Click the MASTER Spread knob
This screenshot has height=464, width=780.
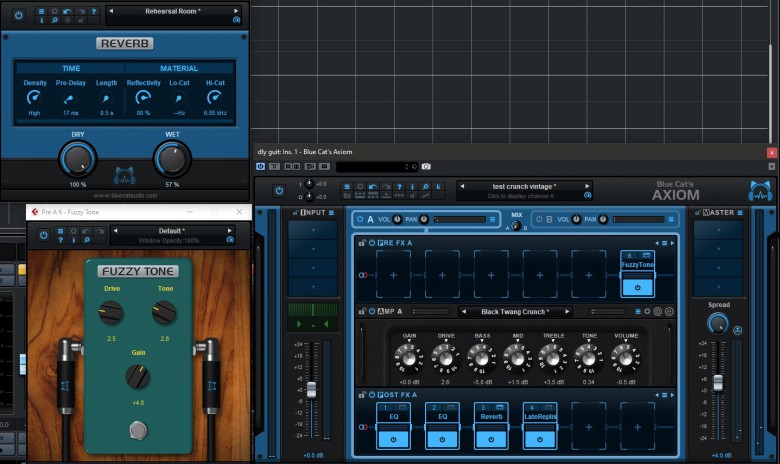tap(717, 323)
